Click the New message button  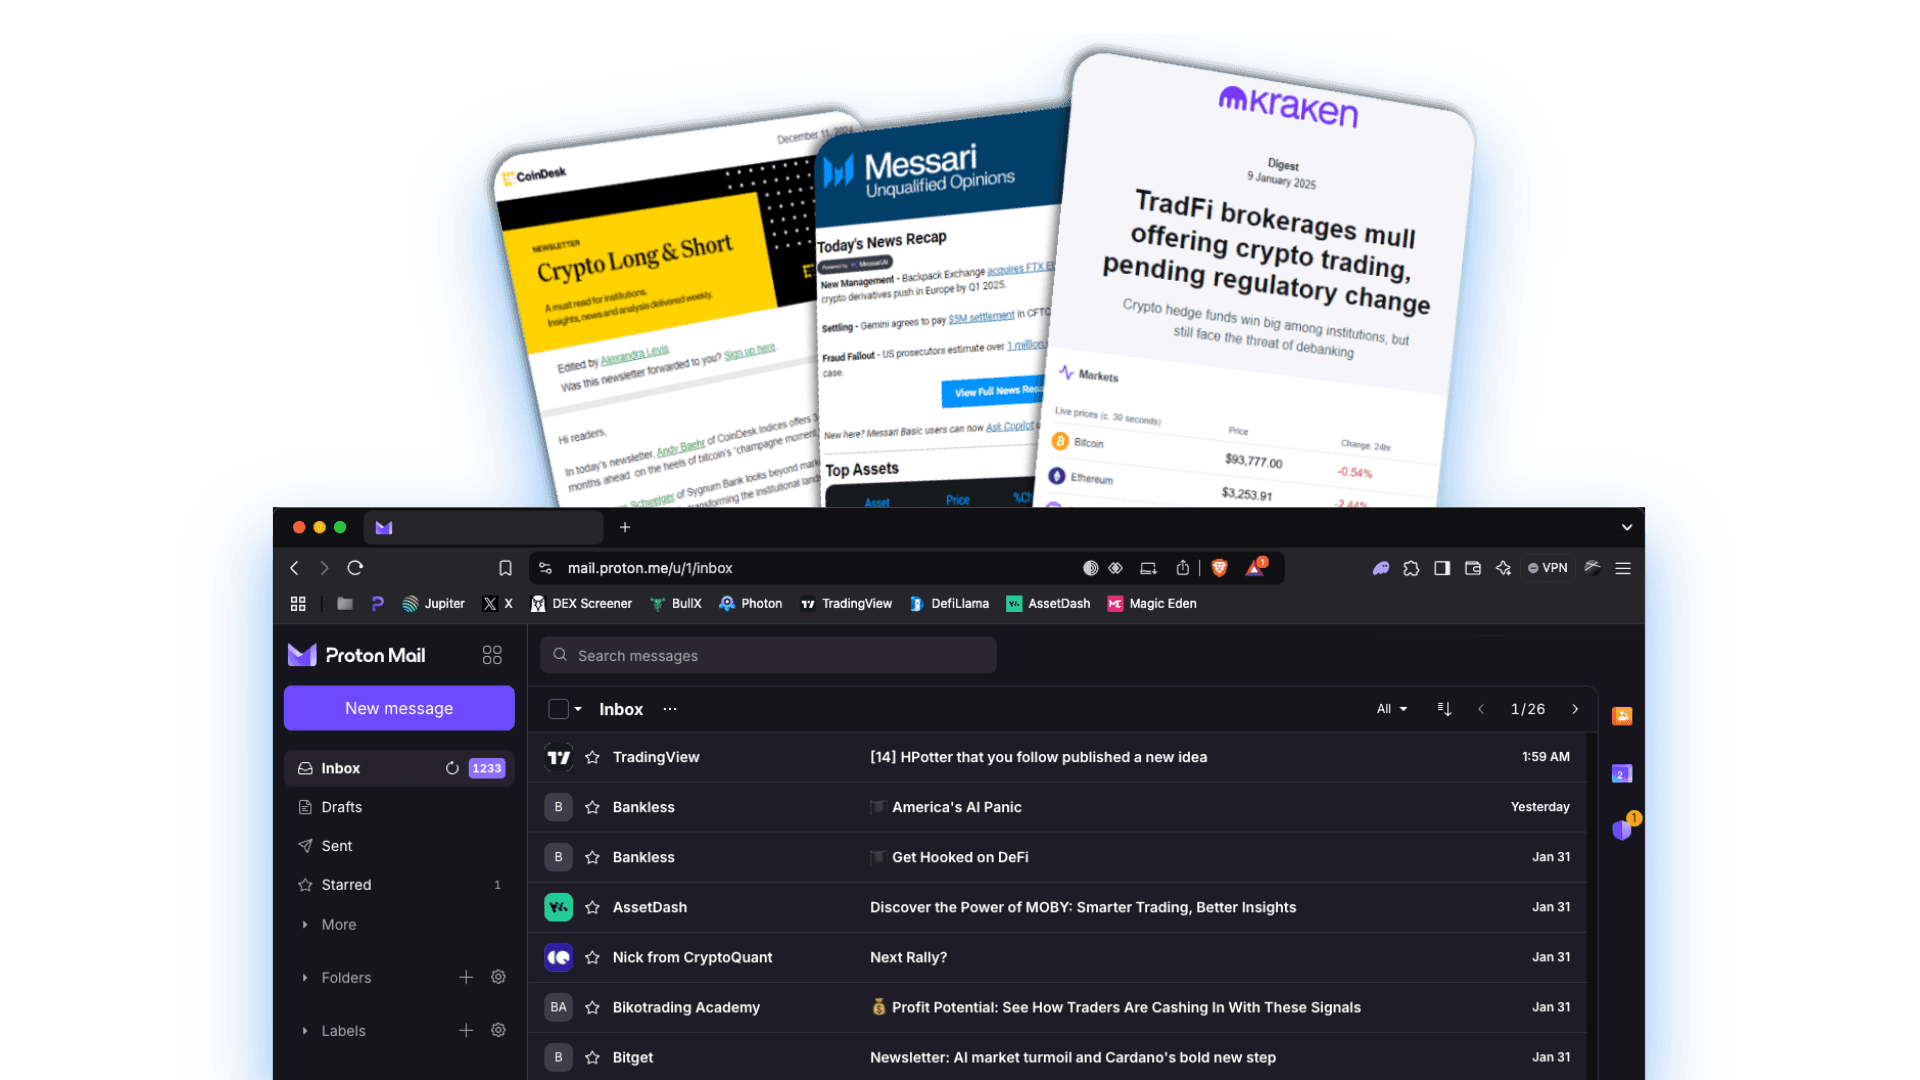click(399, 708)
